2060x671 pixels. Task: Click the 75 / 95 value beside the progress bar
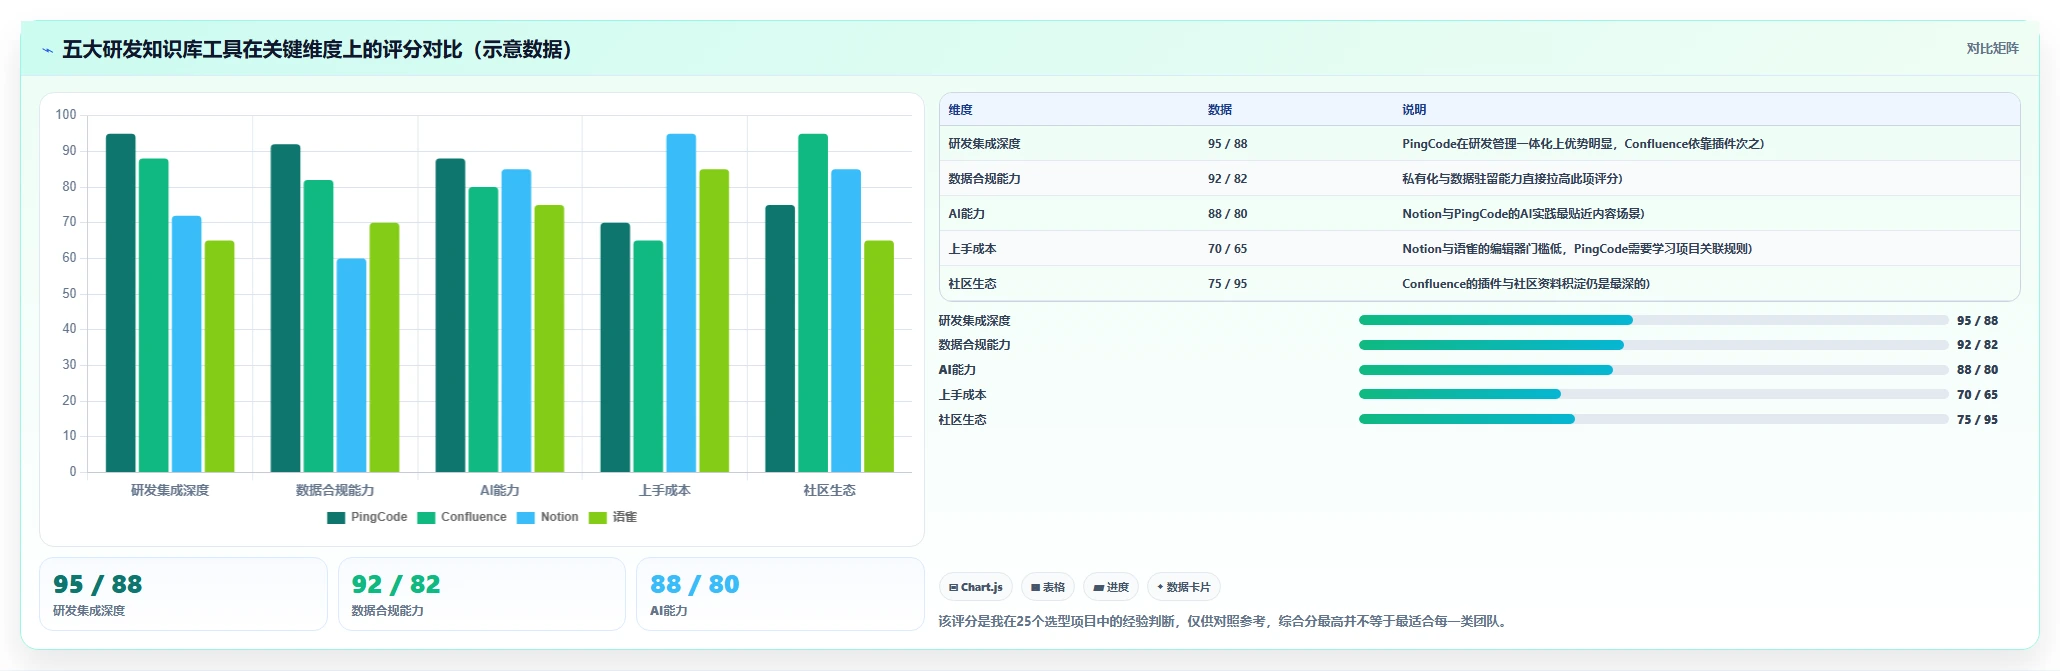click(x=1977, y=420)
